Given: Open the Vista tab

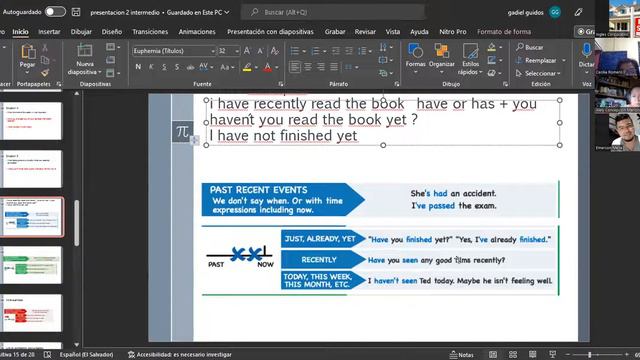Looking at the screenshot, I should pyautogui.click(x=393, y=31).
